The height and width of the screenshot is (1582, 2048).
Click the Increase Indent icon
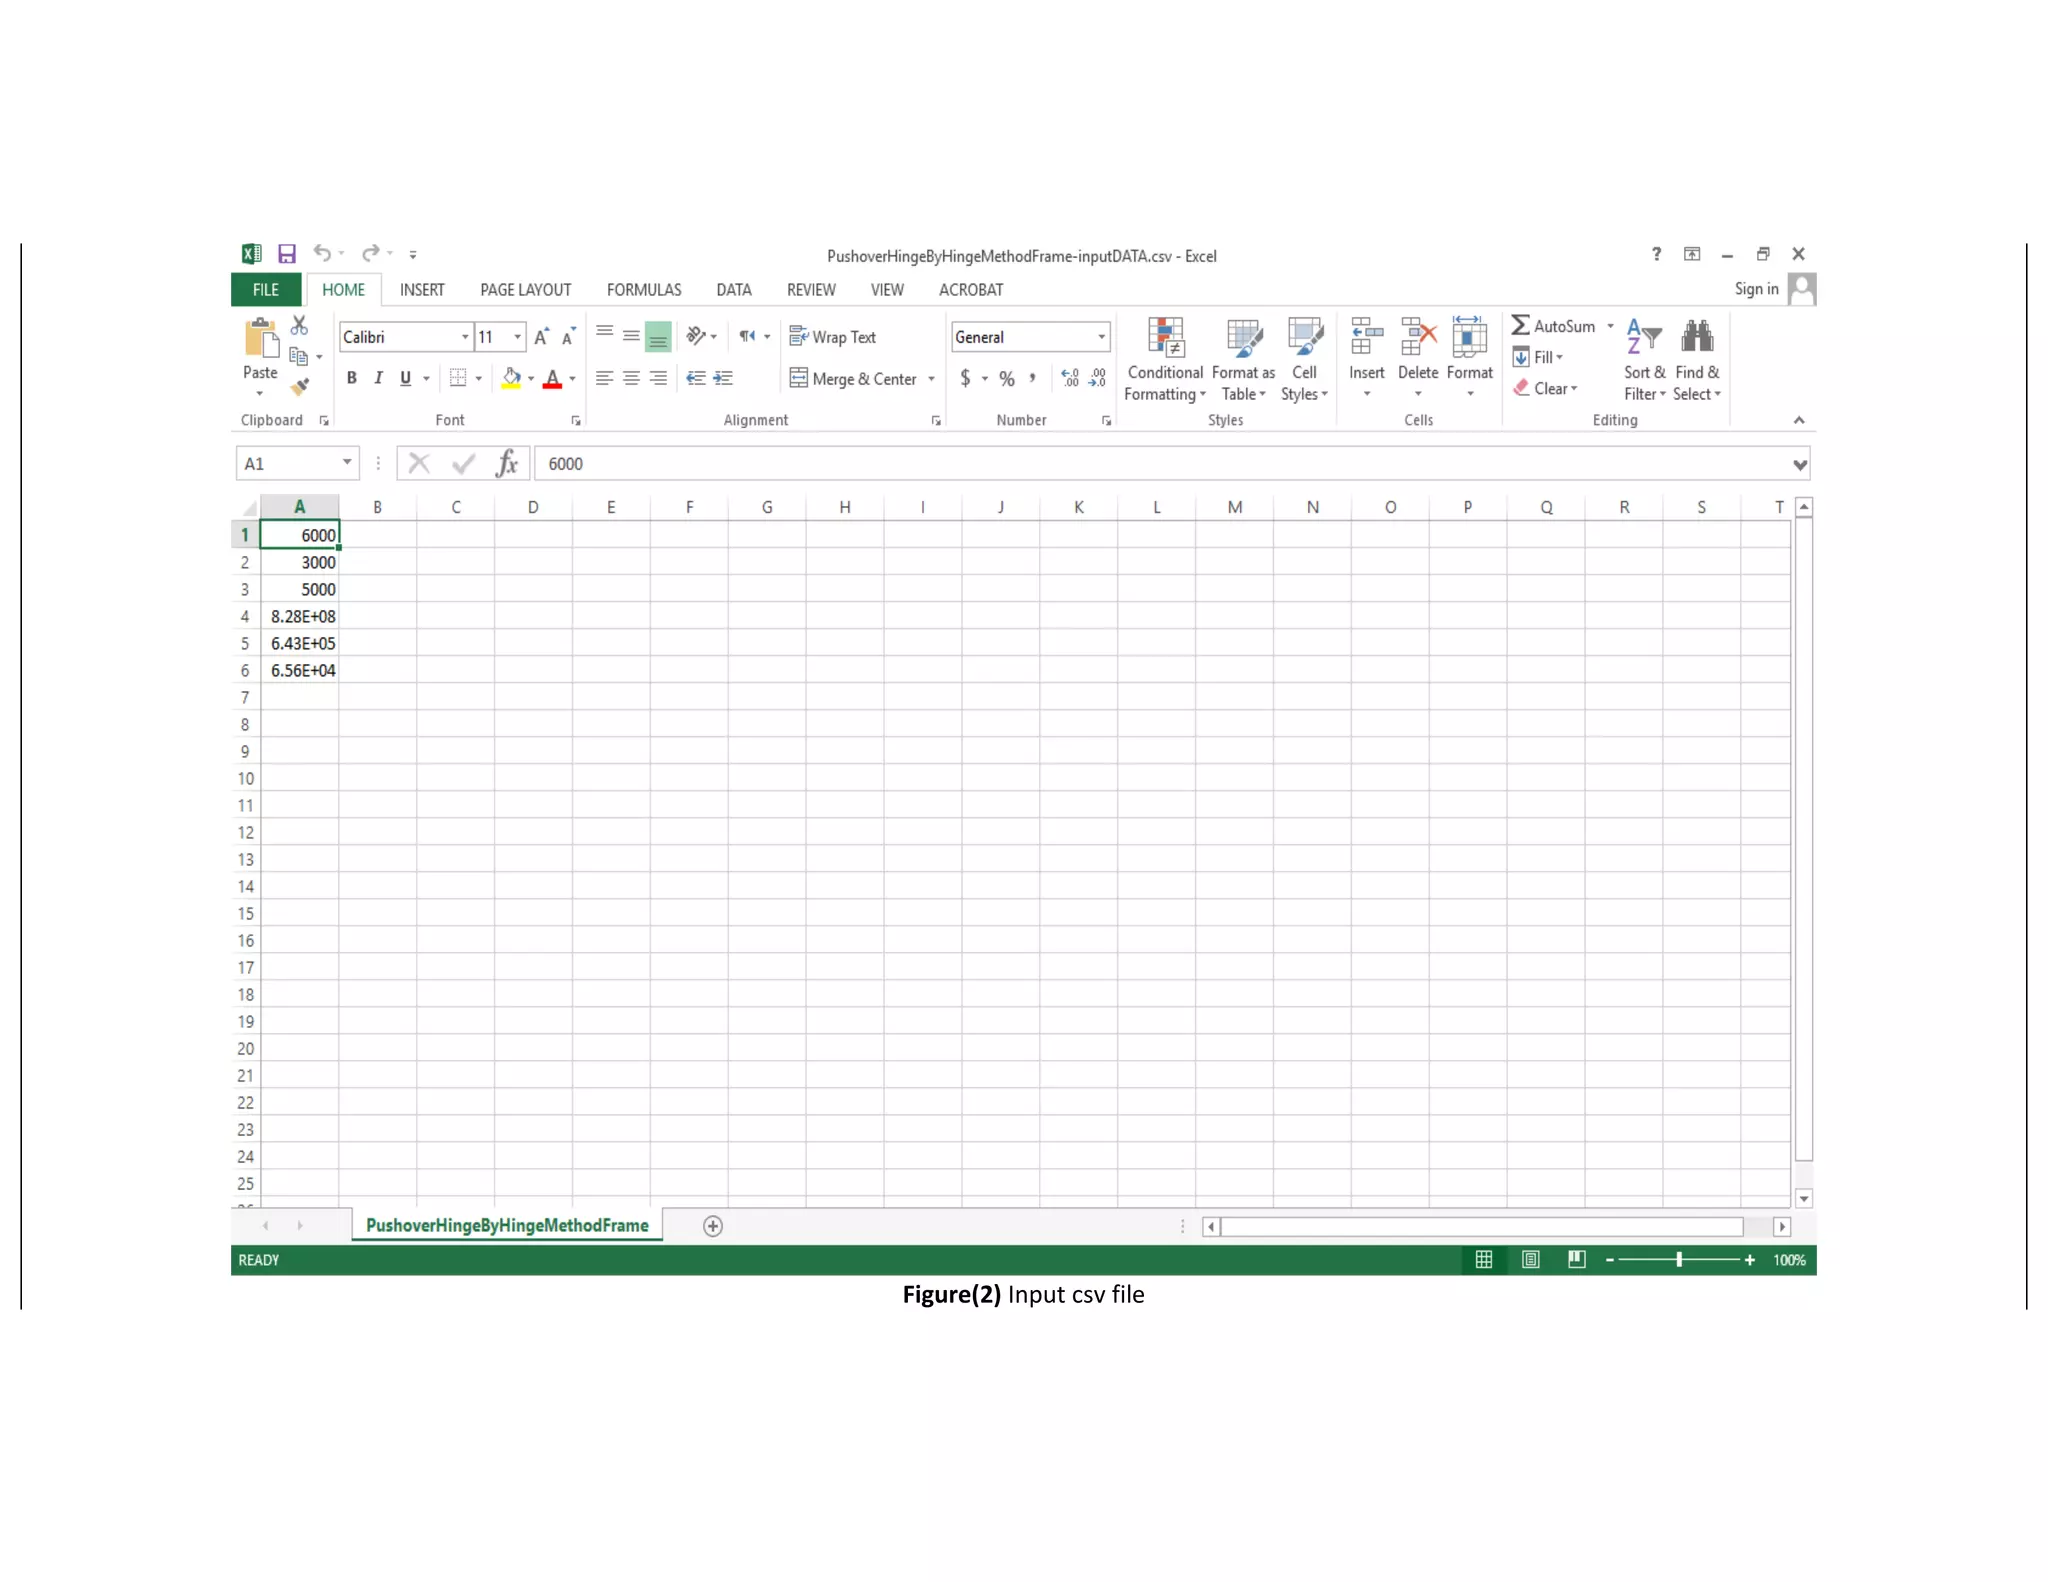(x=723, y=378)
